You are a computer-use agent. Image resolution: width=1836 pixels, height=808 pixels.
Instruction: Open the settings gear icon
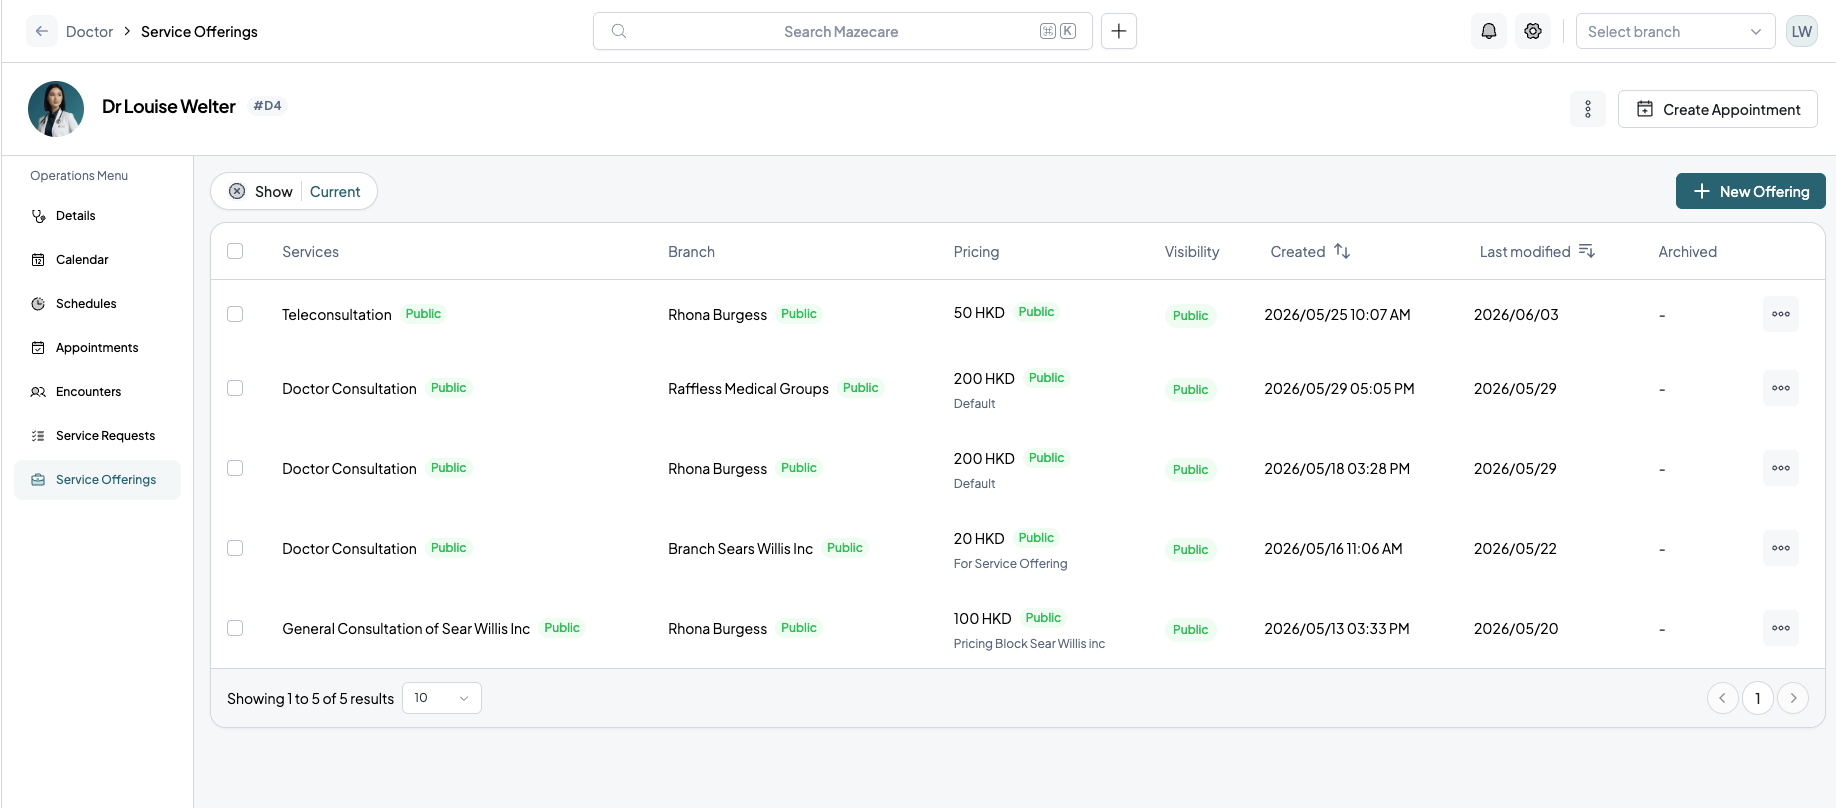pyautogui.click(x=1532, y=31)
